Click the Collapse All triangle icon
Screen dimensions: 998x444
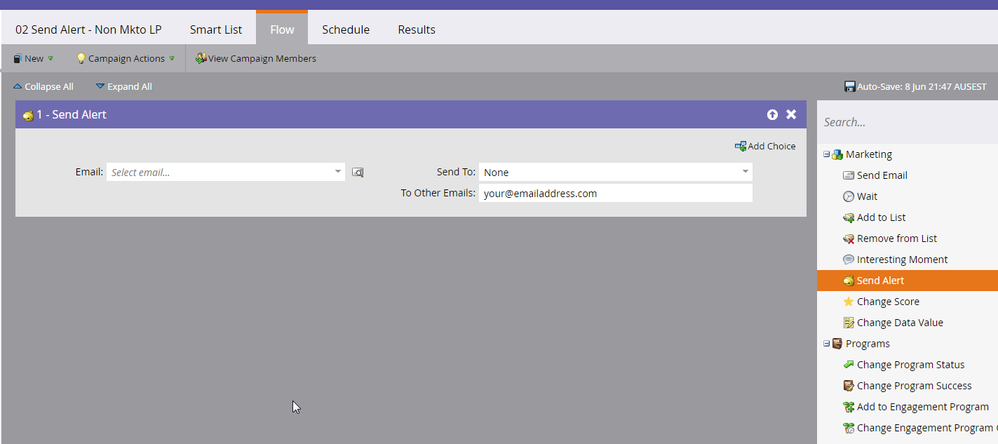[17, 87]
